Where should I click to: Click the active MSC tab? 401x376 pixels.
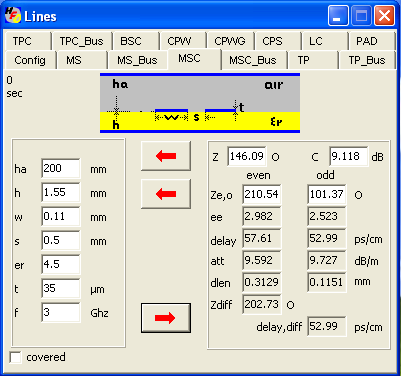coord(194,59)
